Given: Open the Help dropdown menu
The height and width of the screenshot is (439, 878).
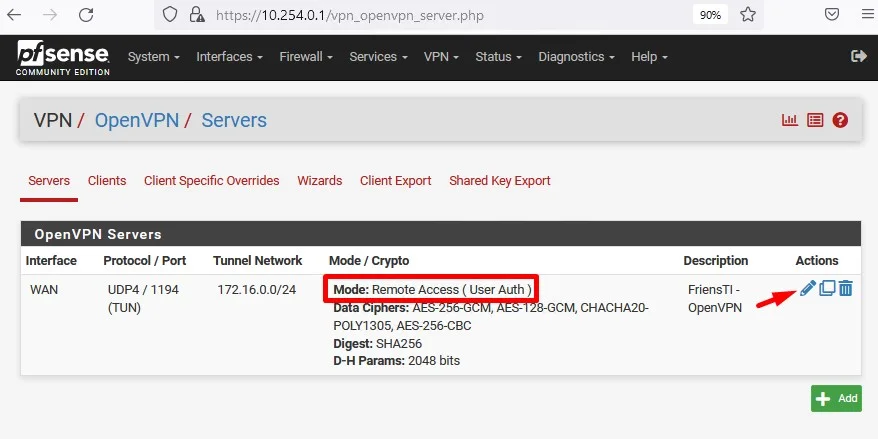Looking at the screenshot, I should click(650, 57).
